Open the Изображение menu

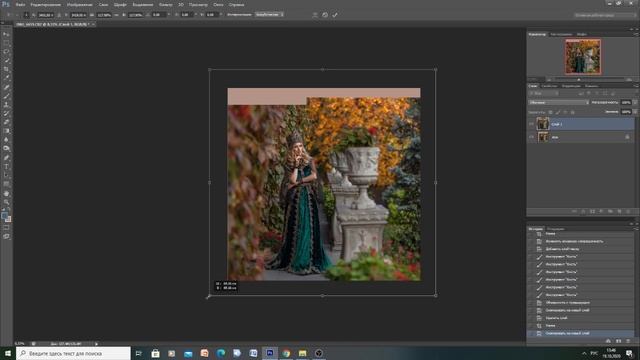(x=80, y=4)
